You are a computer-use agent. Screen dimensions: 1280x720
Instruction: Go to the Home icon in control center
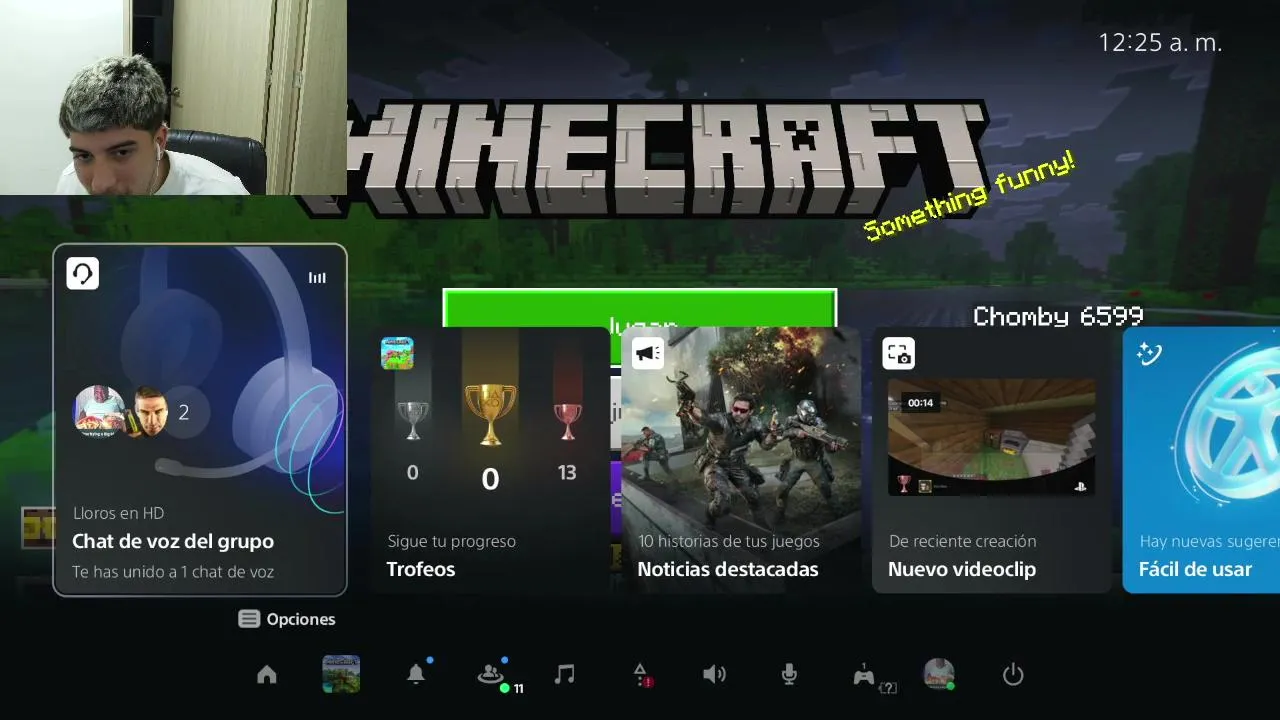click(267, 675)
